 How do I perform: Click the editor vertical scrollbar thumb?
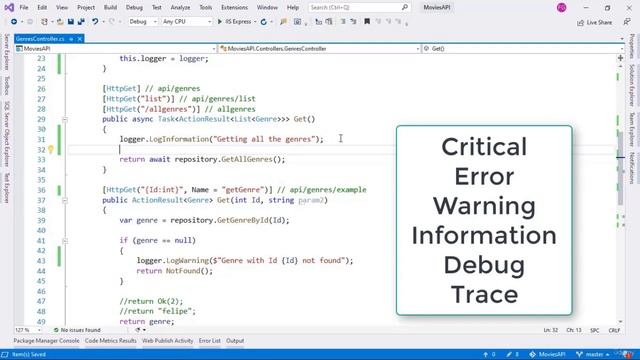point(621,167)
